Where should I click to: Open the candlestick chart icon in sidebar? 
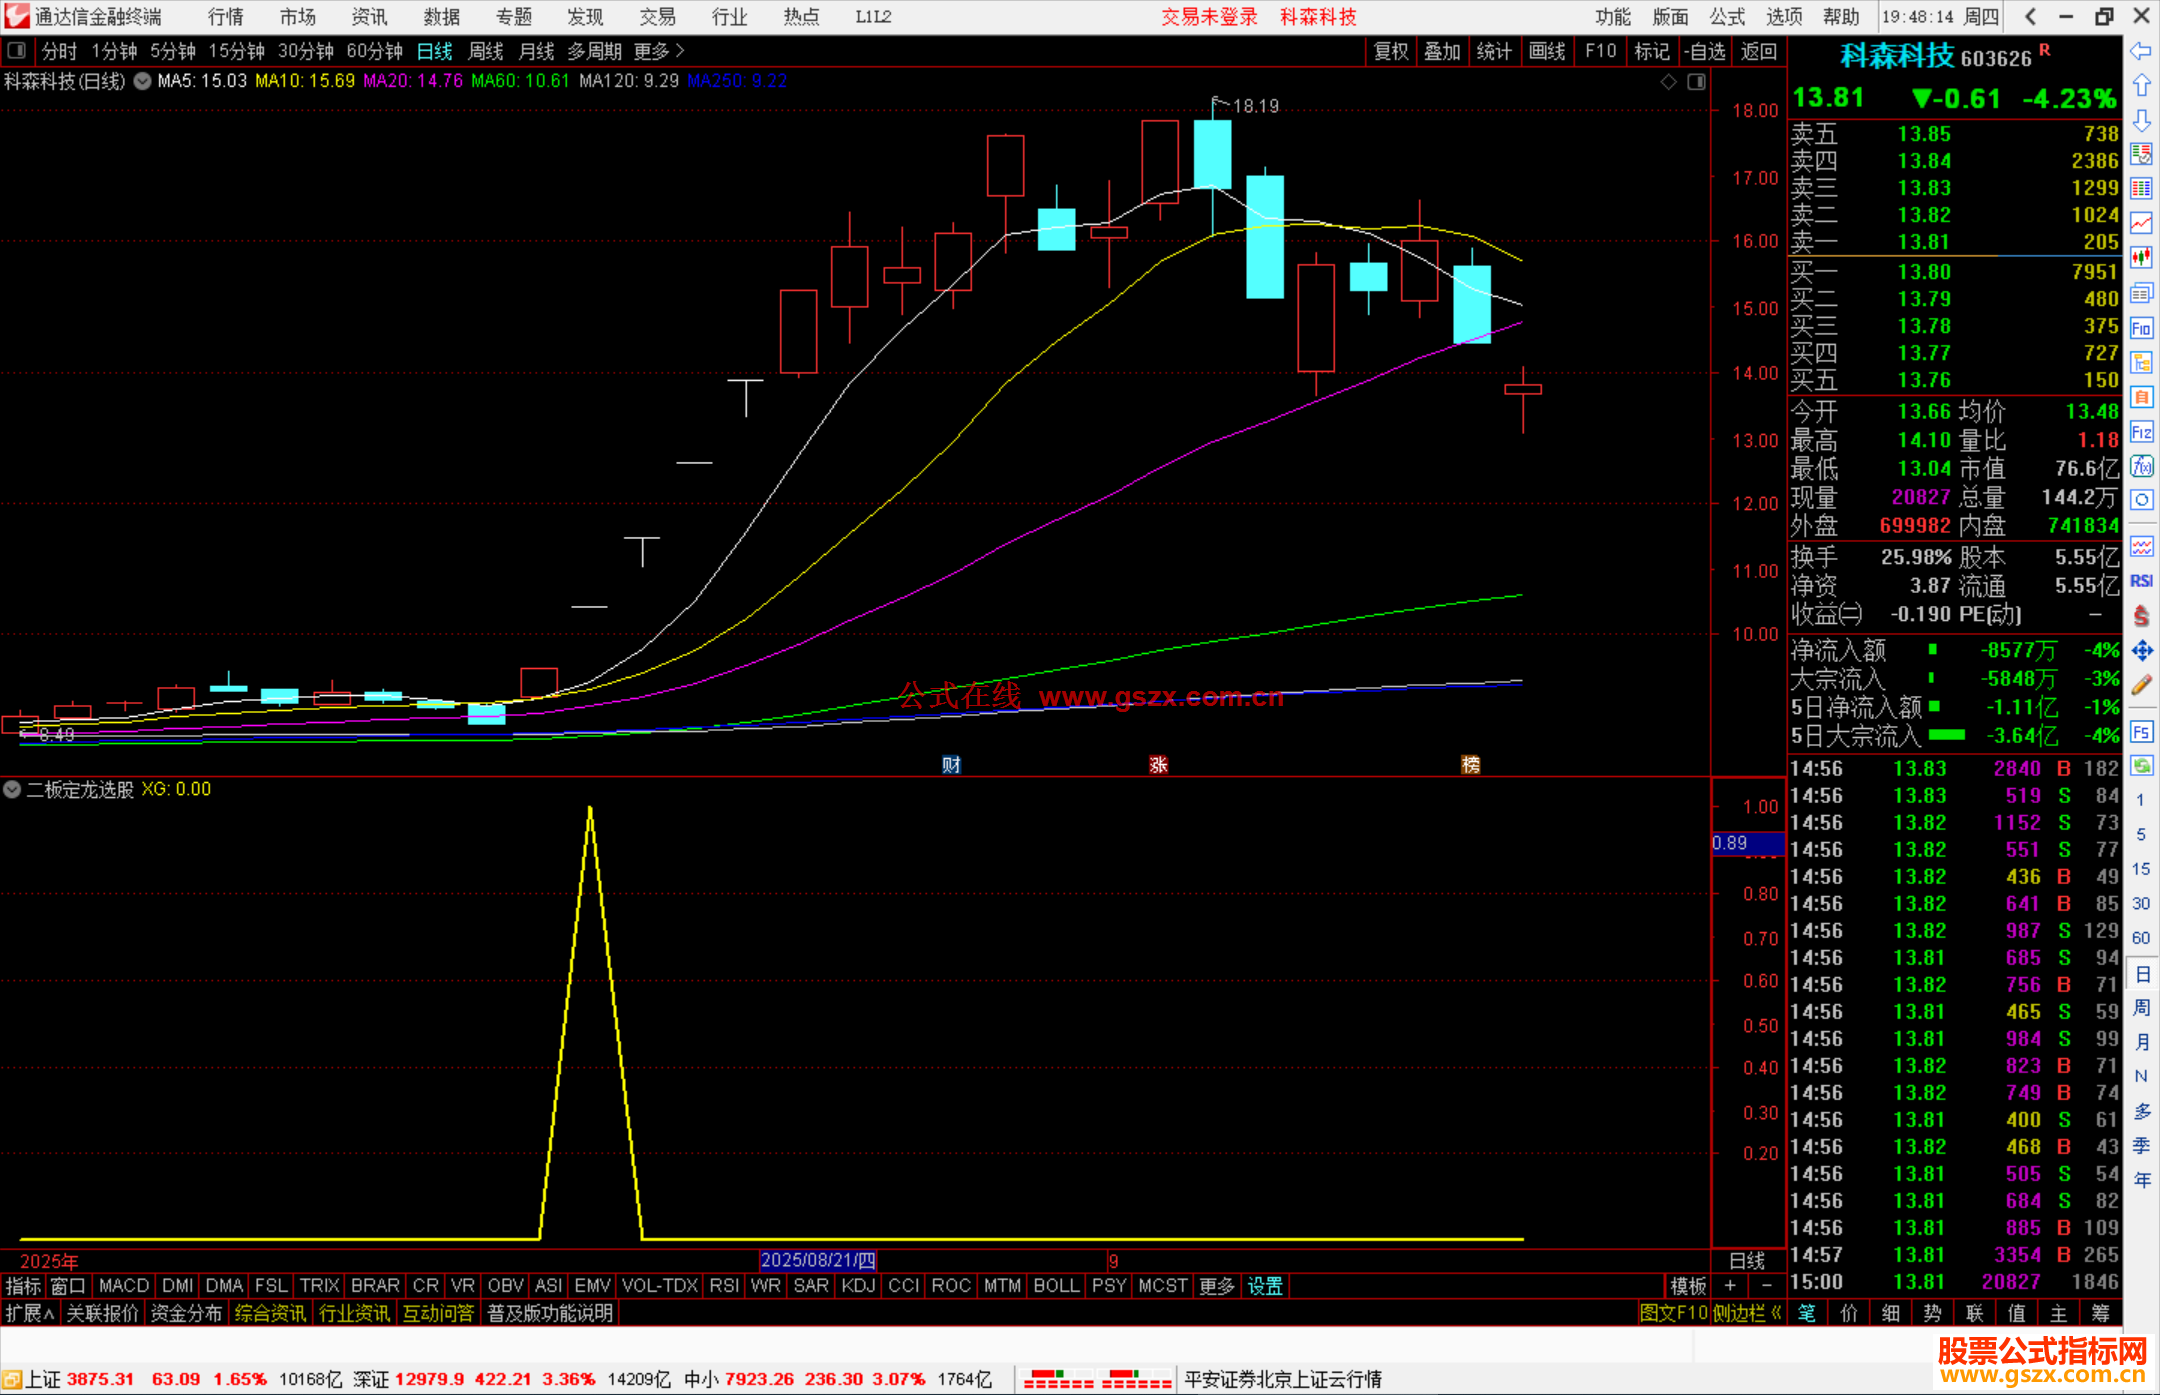point(2141,258)
